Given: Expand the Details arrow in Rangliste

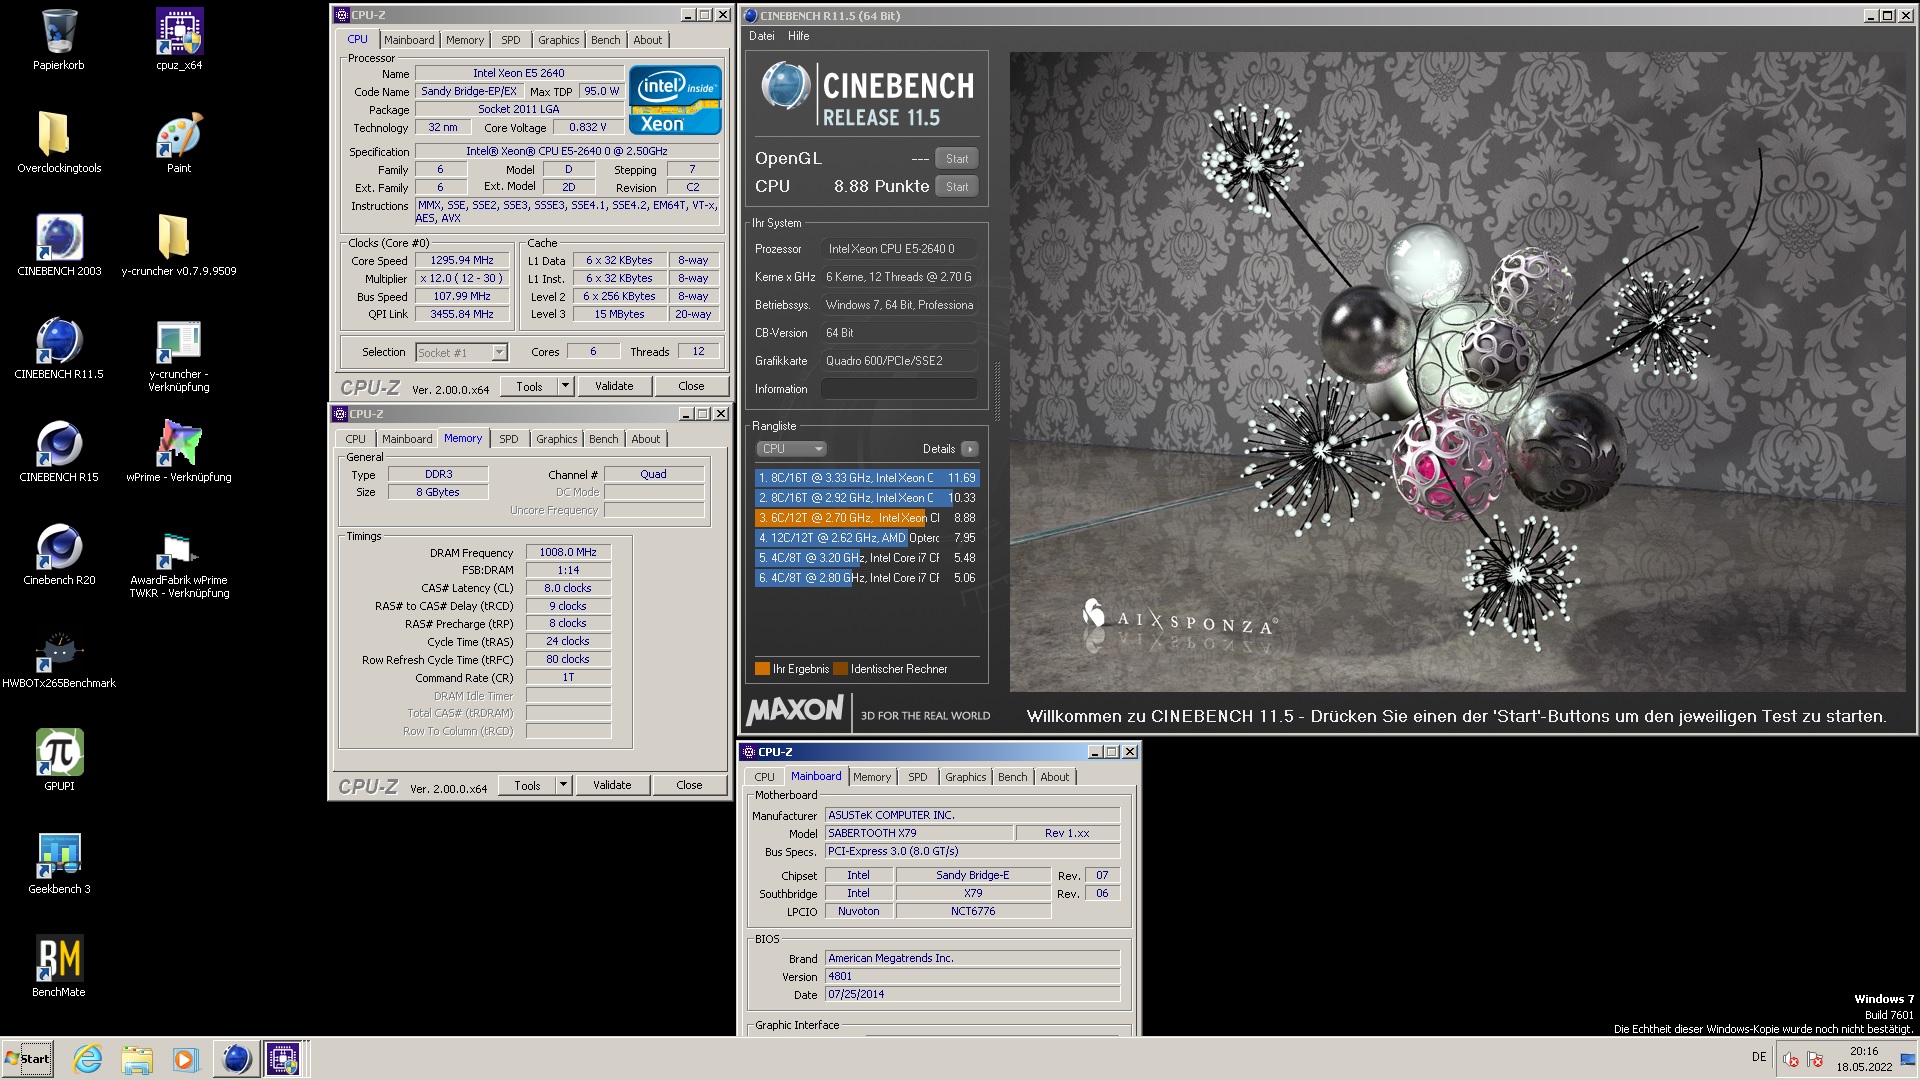Looking at the screenshot, I should point(969,449).
